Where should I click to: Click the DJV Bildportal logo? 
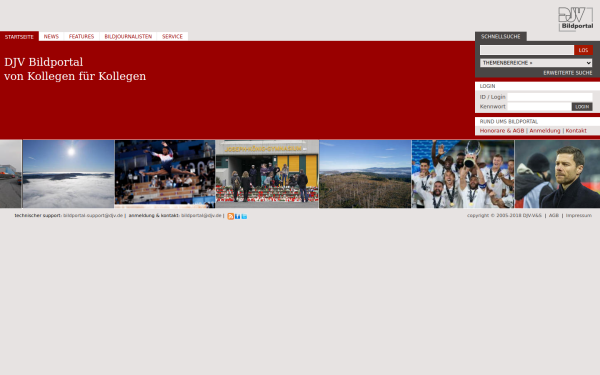[576, 19]
